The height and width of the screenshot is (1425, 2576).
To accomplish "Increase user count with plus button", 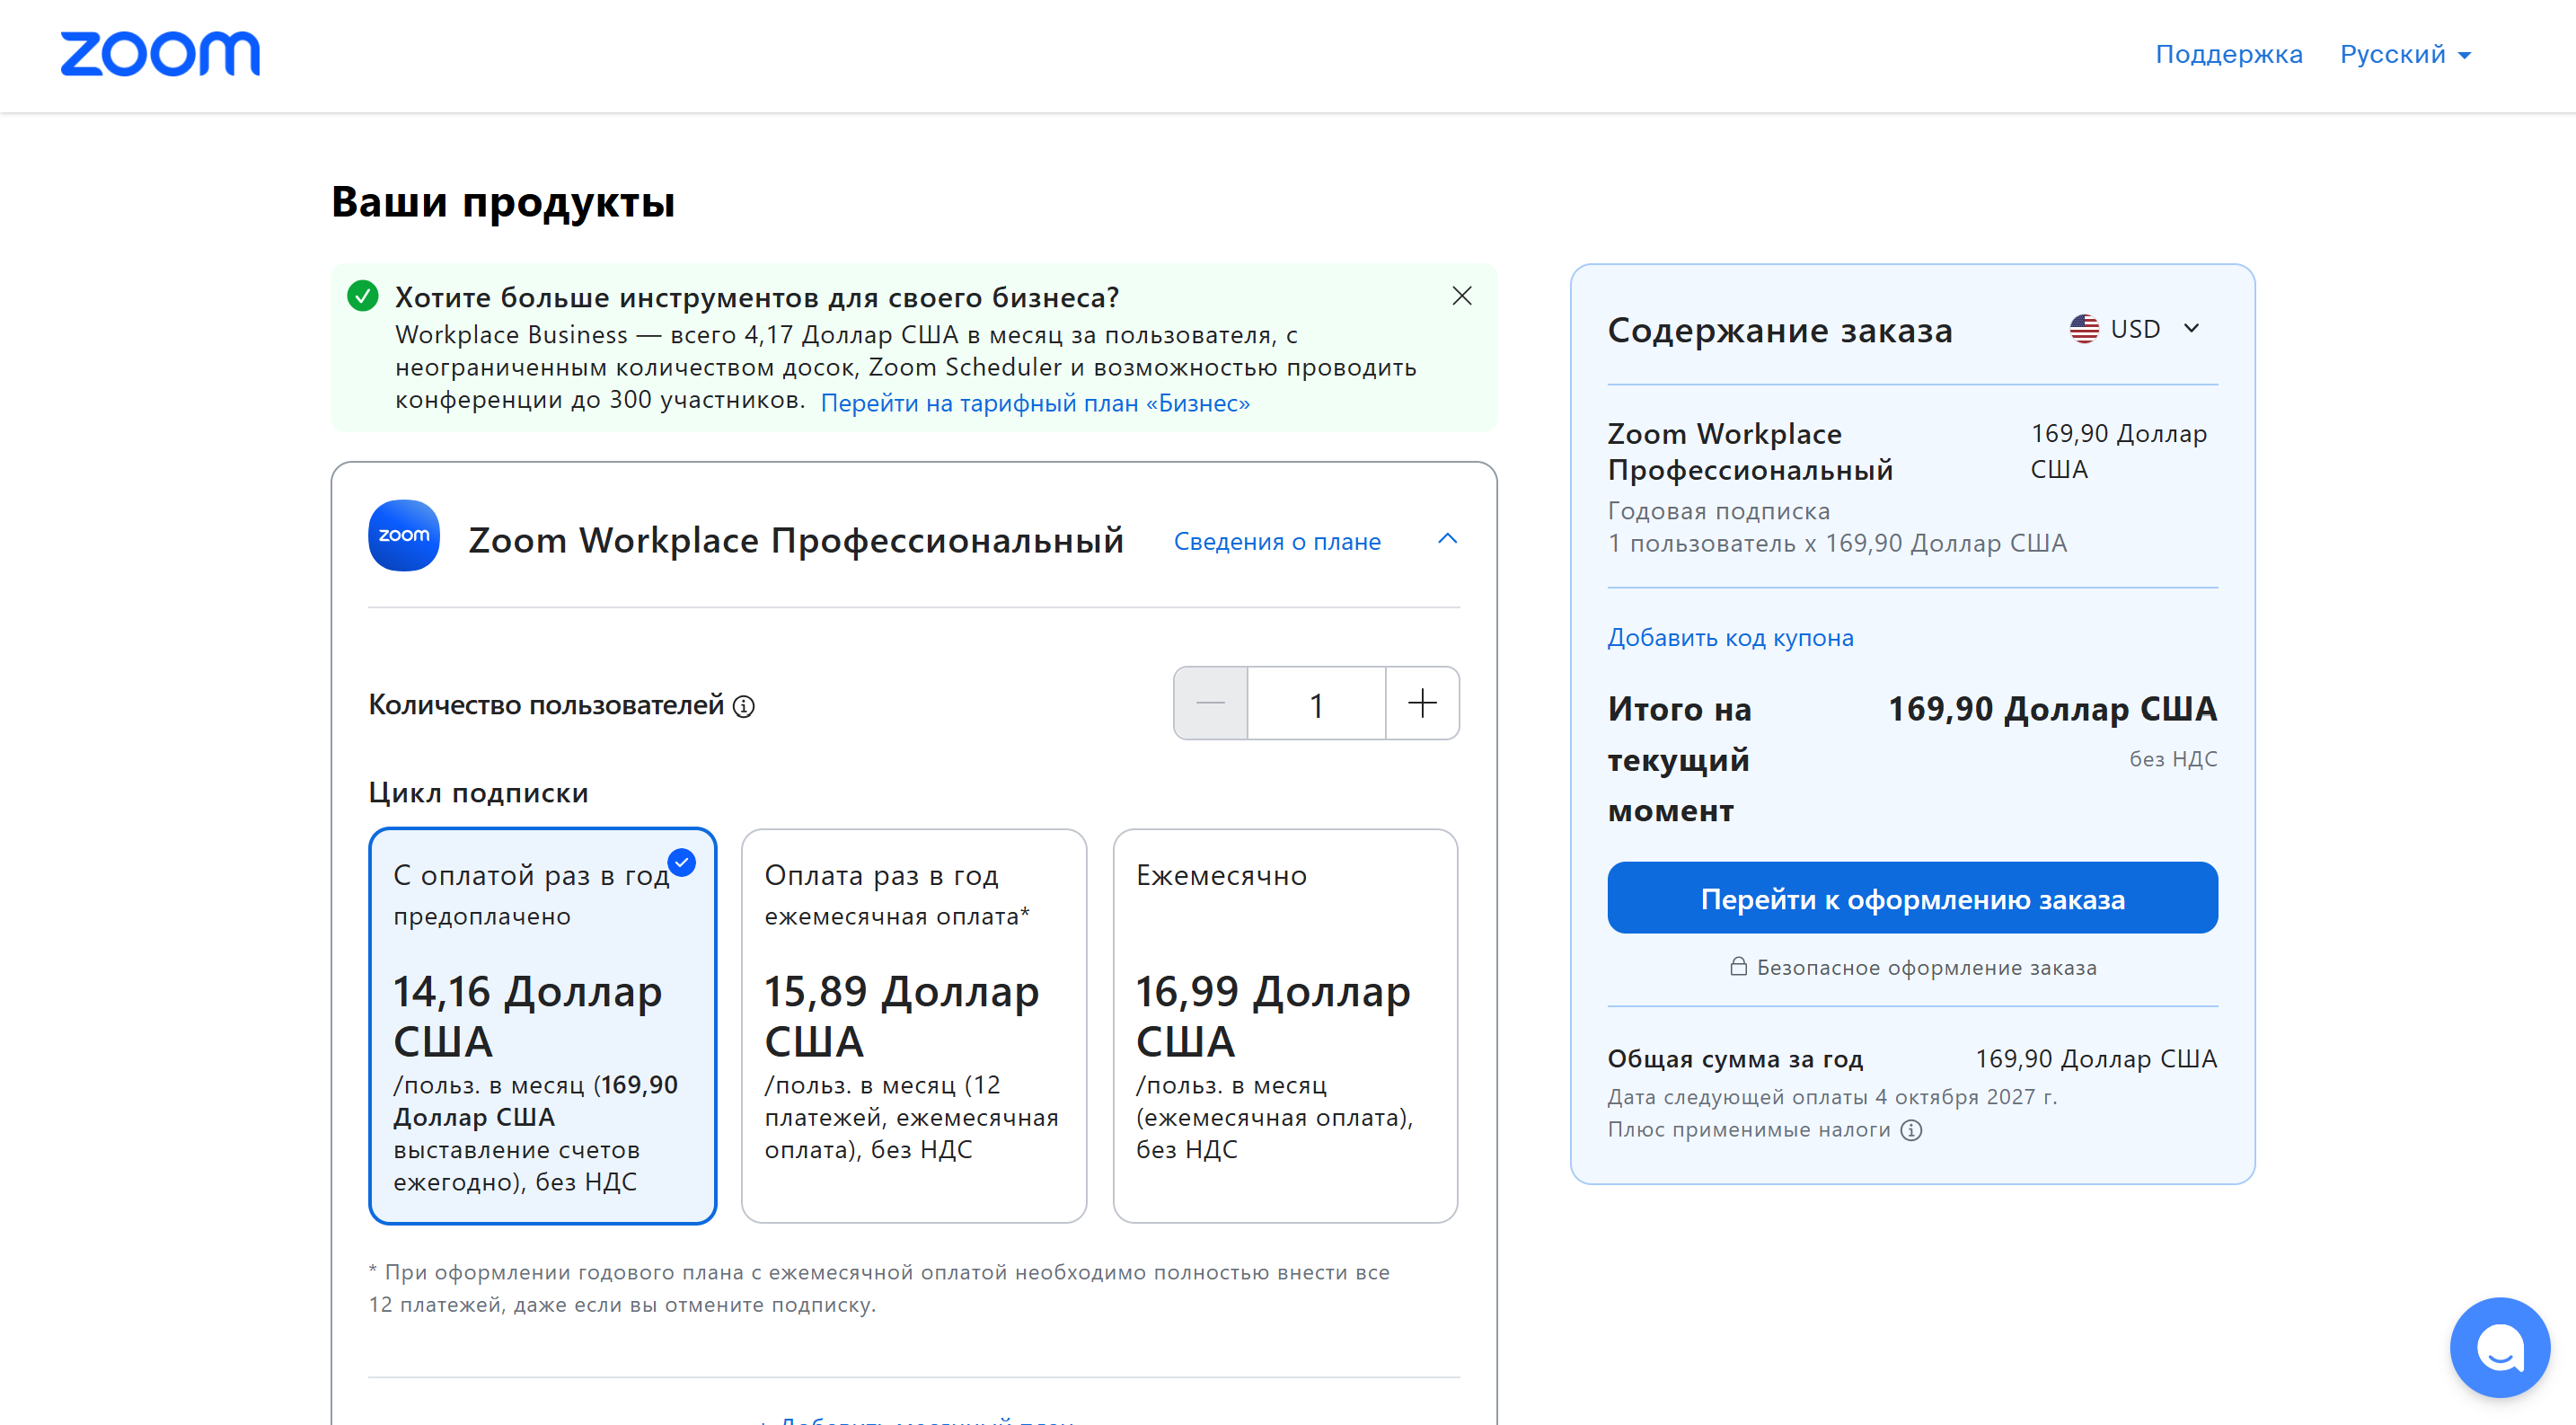I will pyautogui.click(x=1422, y=703).
